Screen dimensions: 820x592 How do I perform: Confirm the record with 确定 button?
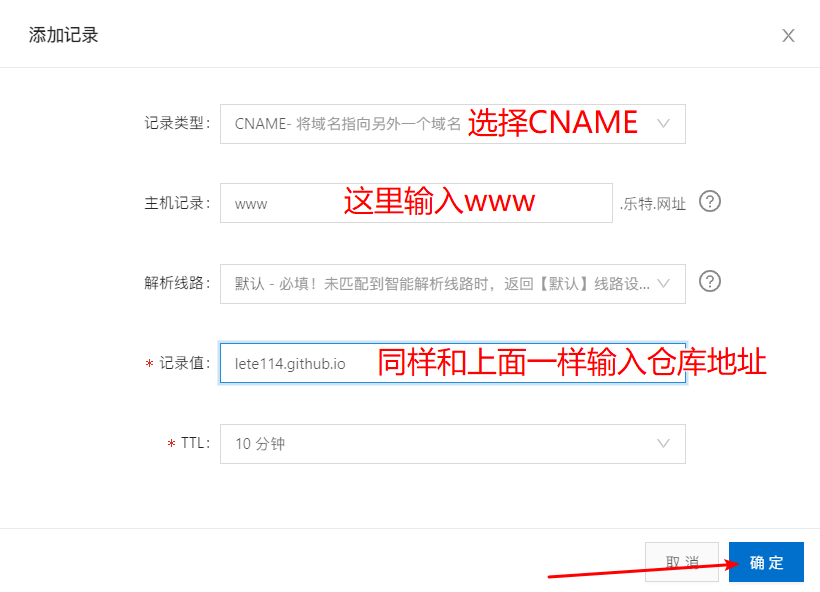766,562
